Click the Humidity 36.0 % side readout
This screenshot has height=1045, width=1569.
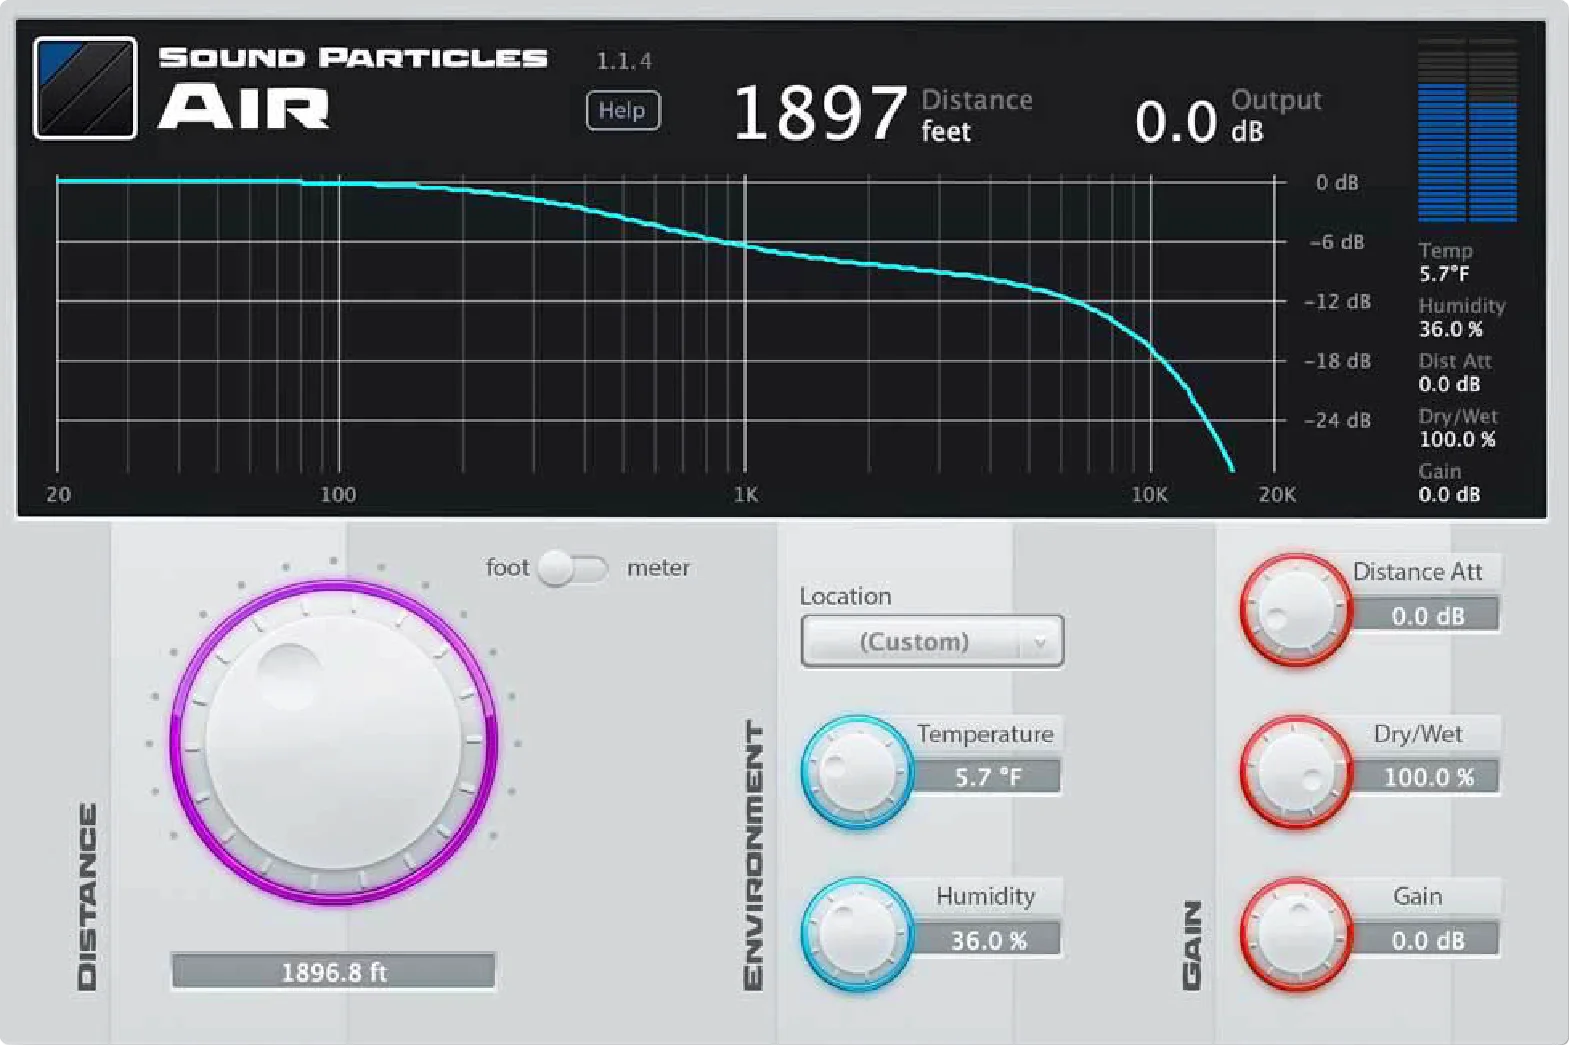tap(1461, 317)
